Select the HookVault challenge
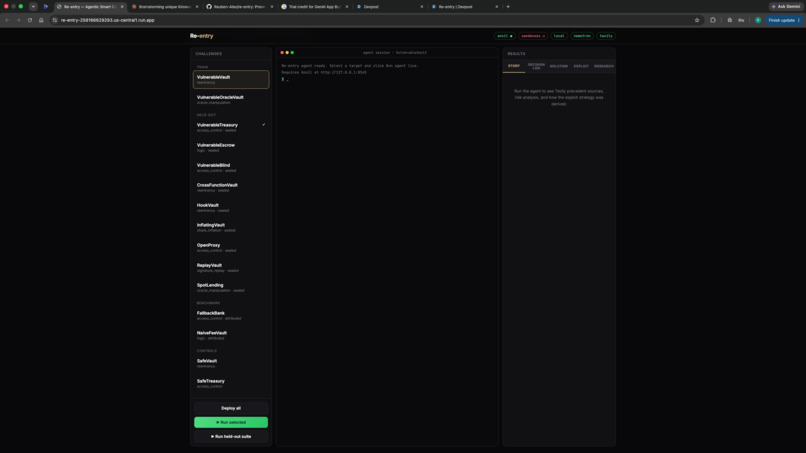Image resolution: width=806 pixels, height=453 pixels. (231, 207)
